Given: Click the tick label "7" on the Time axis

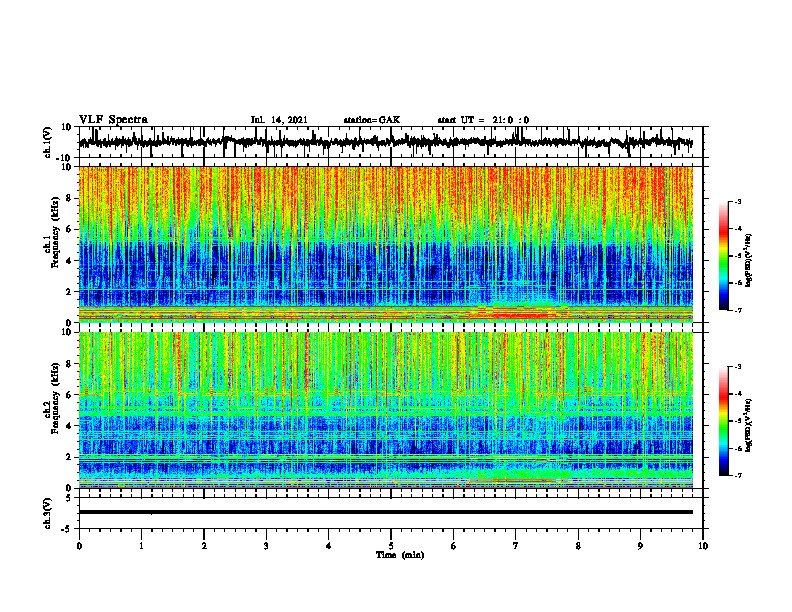Looking at the screenshot, I should [x=516, y=546].
